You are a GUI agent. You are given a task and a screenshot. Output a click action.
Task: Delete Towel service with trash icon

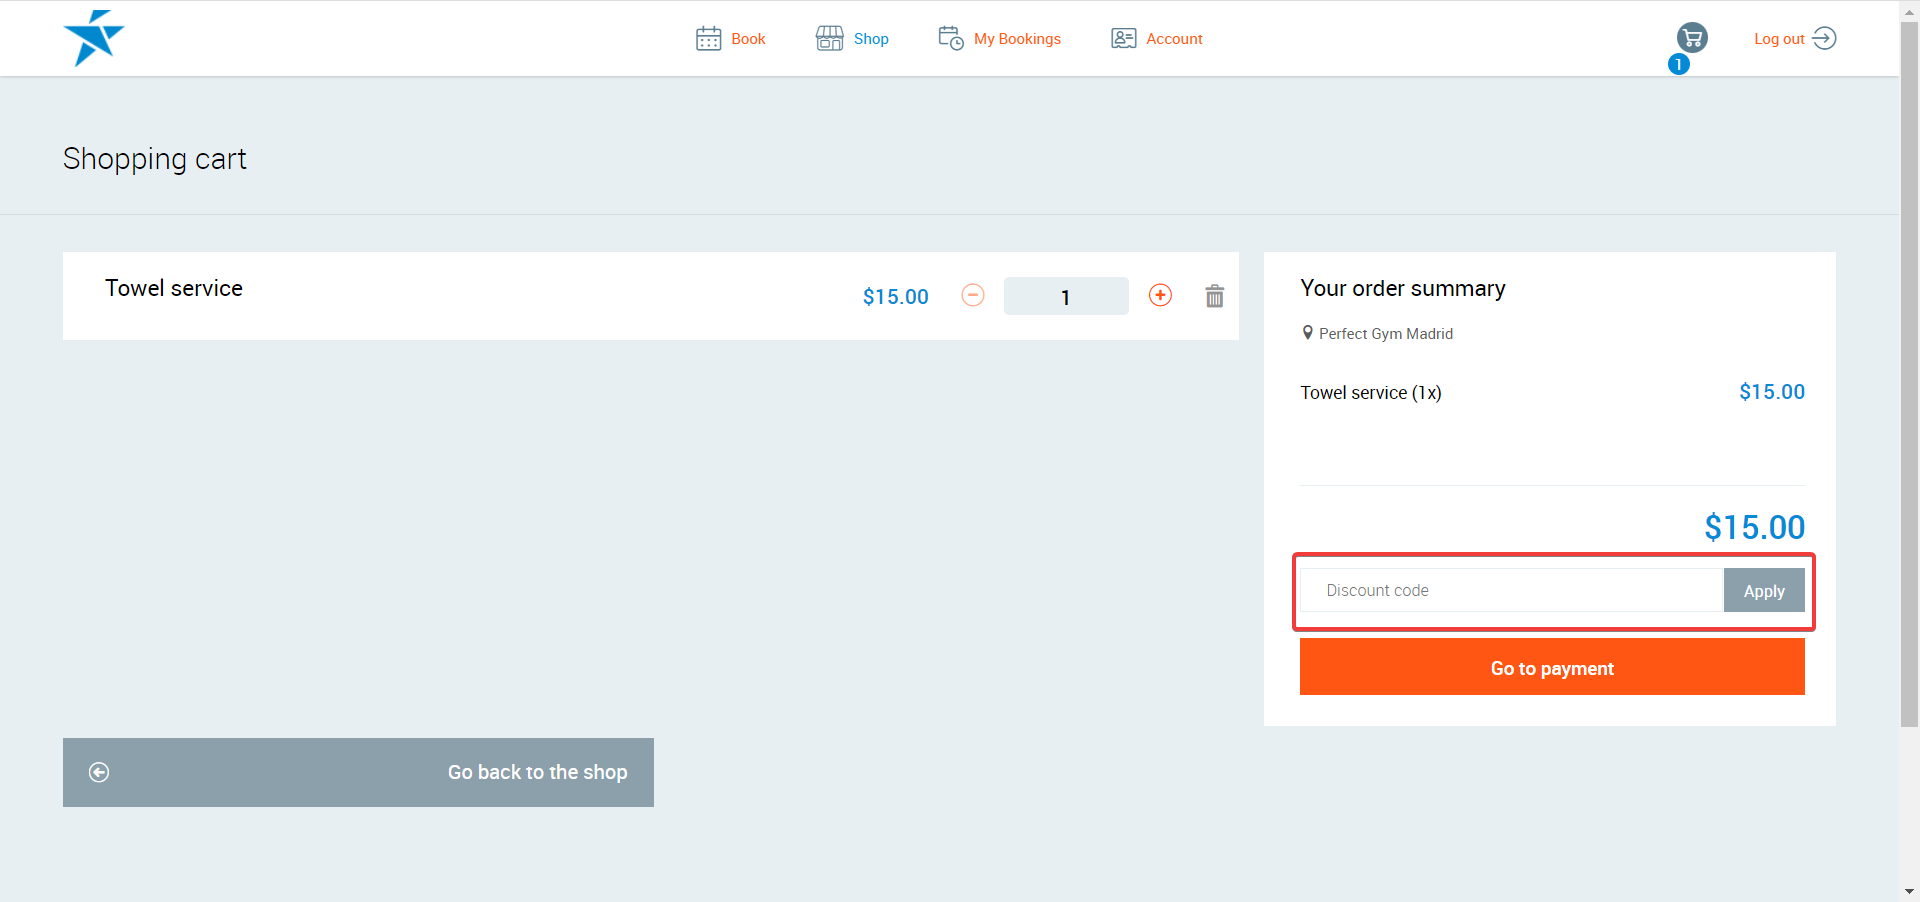1214,296
